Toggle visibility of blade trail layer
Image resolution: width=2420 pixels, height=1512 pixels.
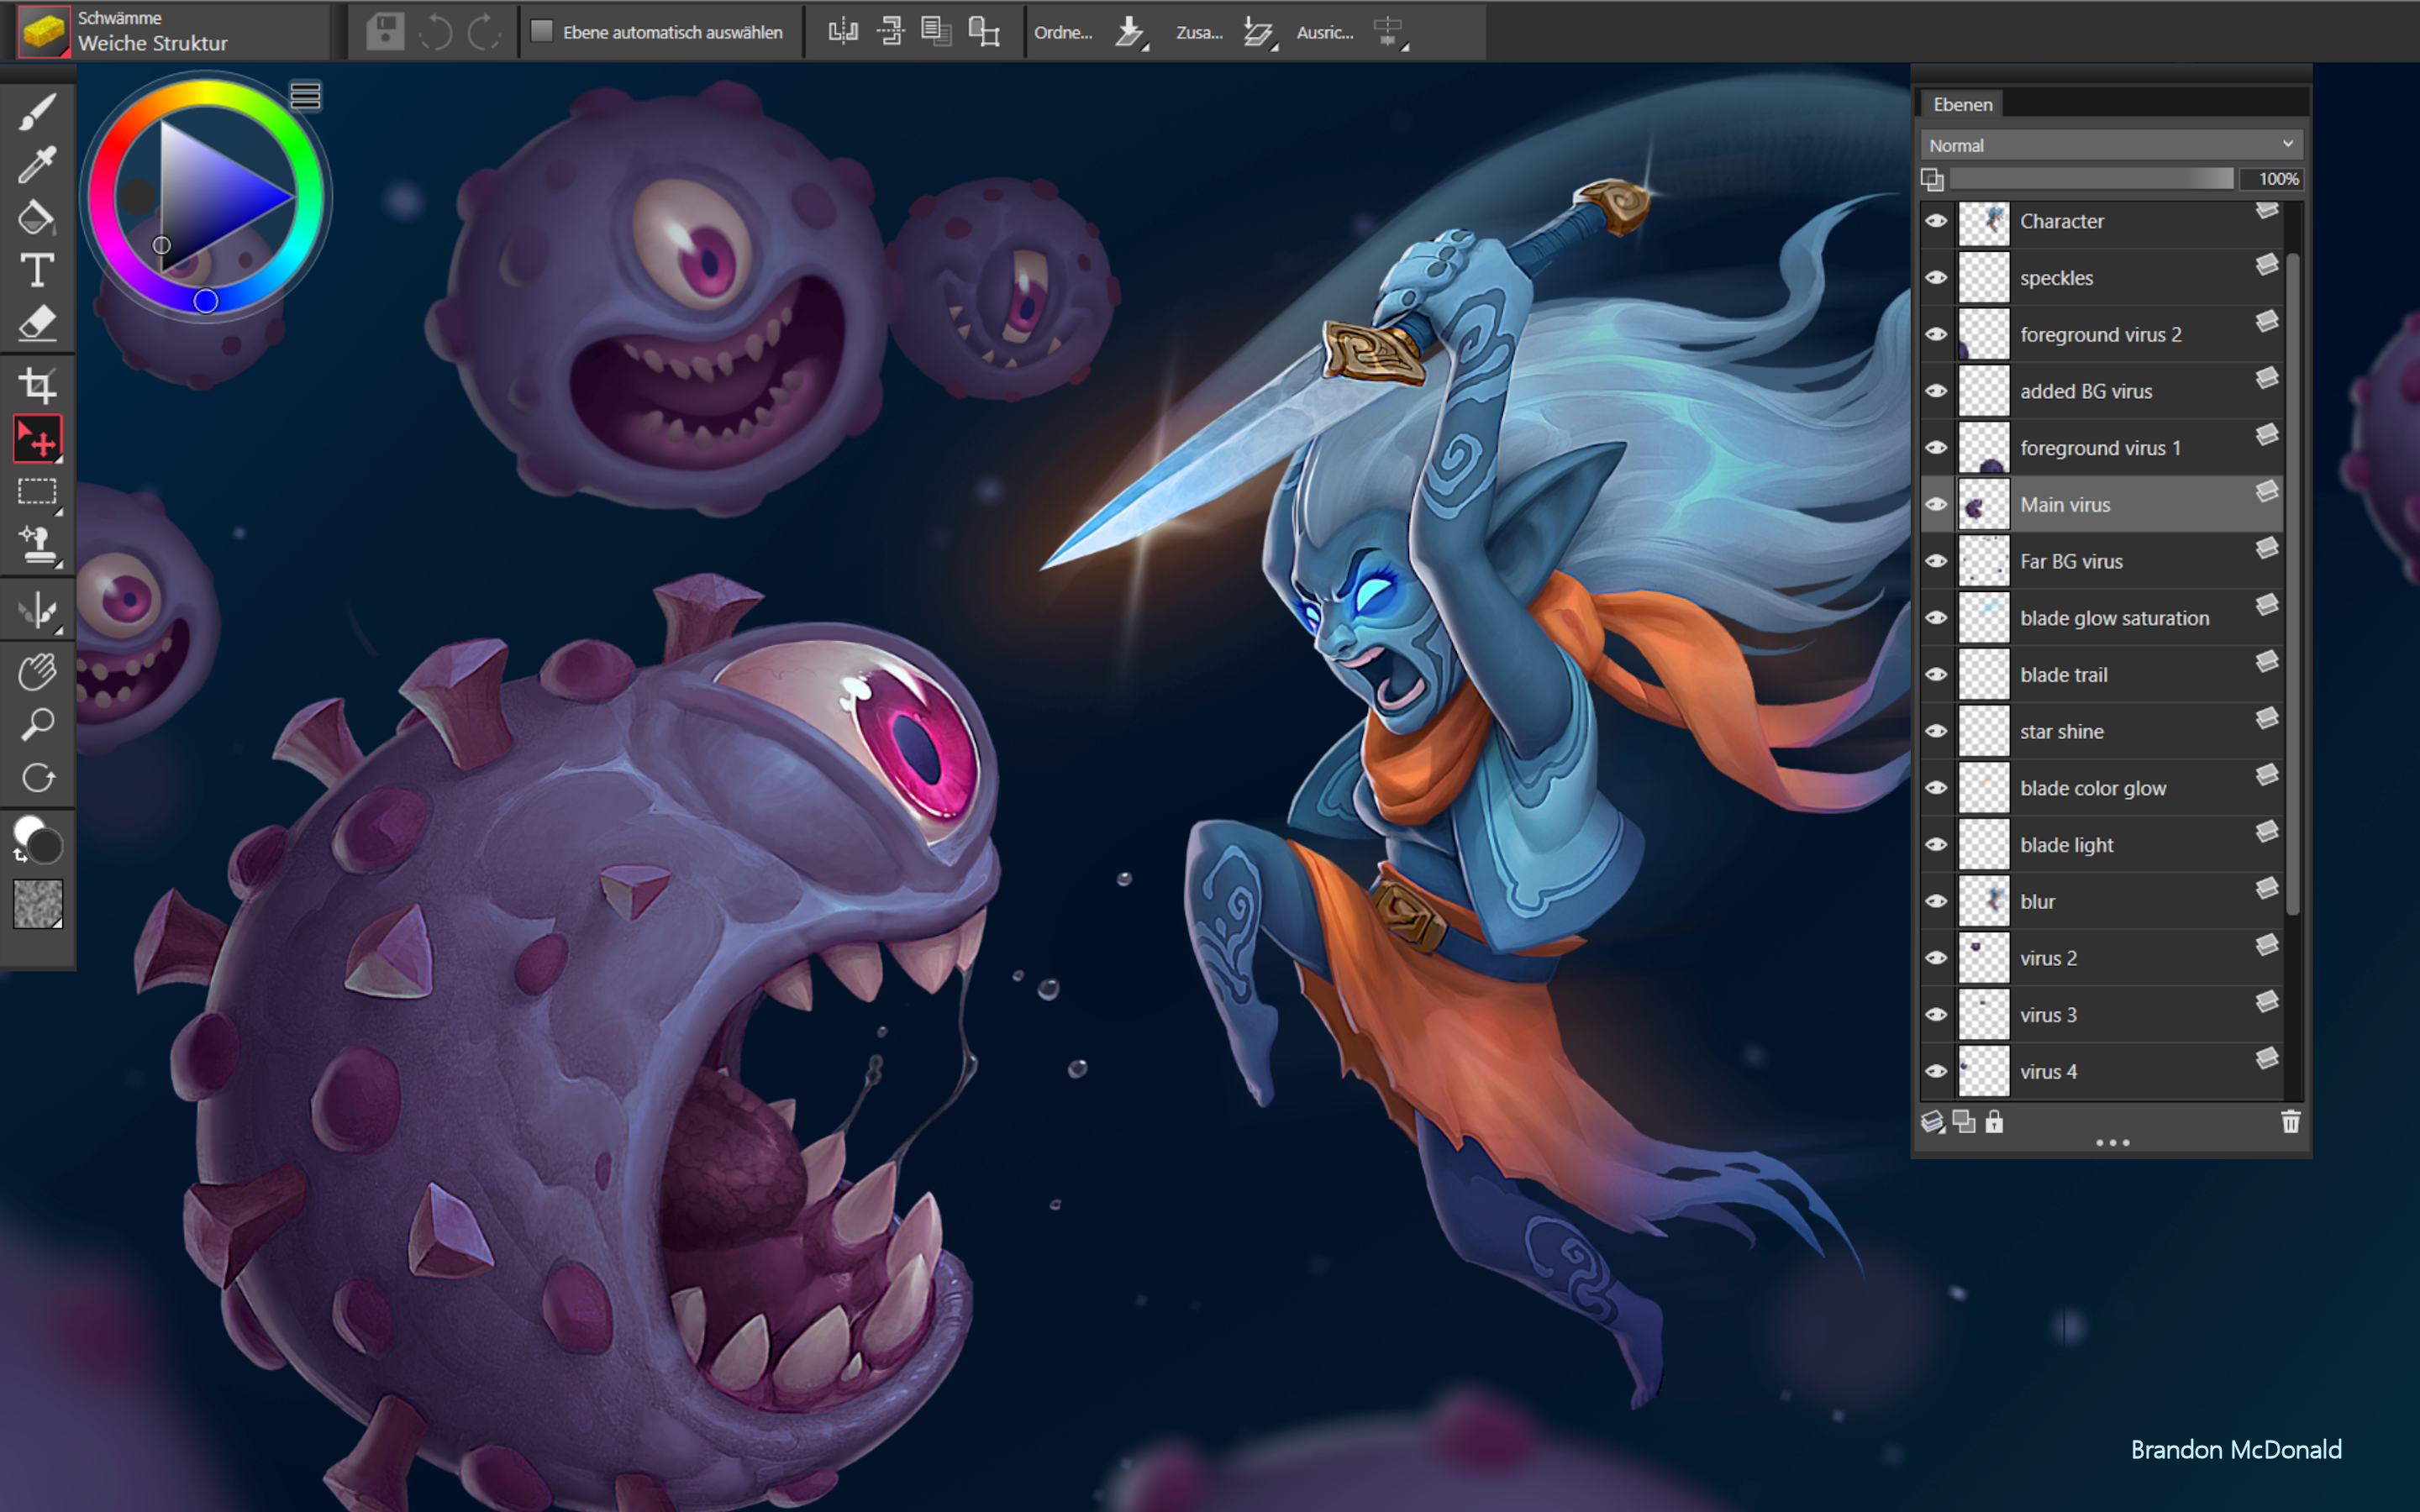coord(1936,674)
